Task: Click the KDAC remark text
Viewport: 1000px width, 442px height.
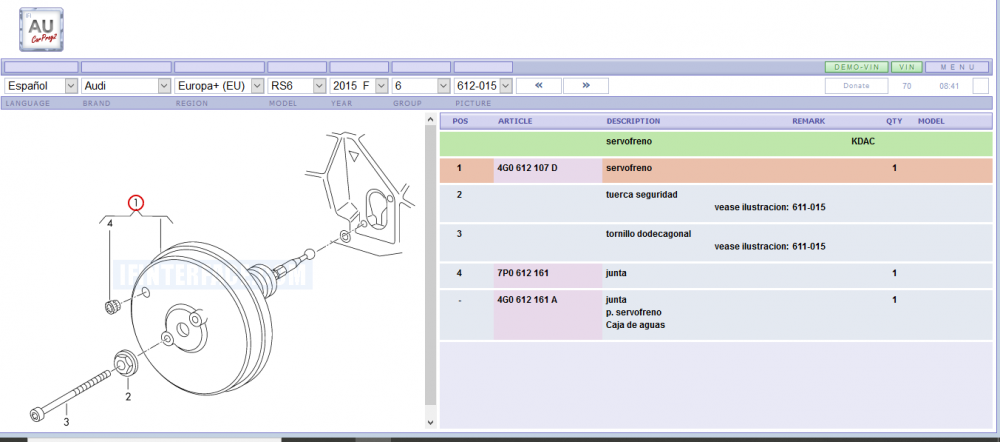Action: coord(863,142)
